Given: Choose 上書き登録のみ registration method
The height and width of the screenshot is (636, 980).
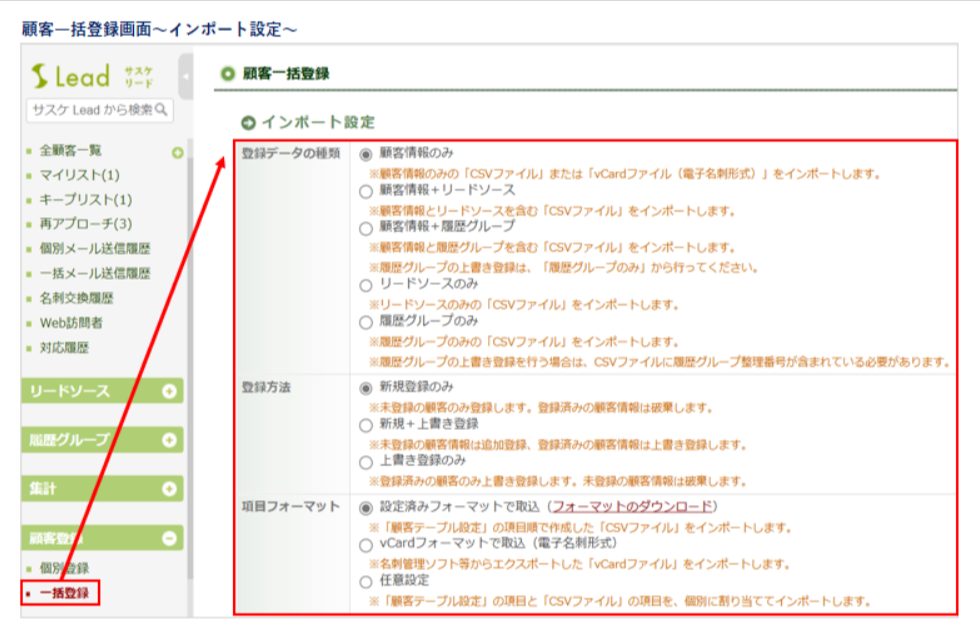Looking at the screenshot, I should pyautogui.click(x=366, y=461).
